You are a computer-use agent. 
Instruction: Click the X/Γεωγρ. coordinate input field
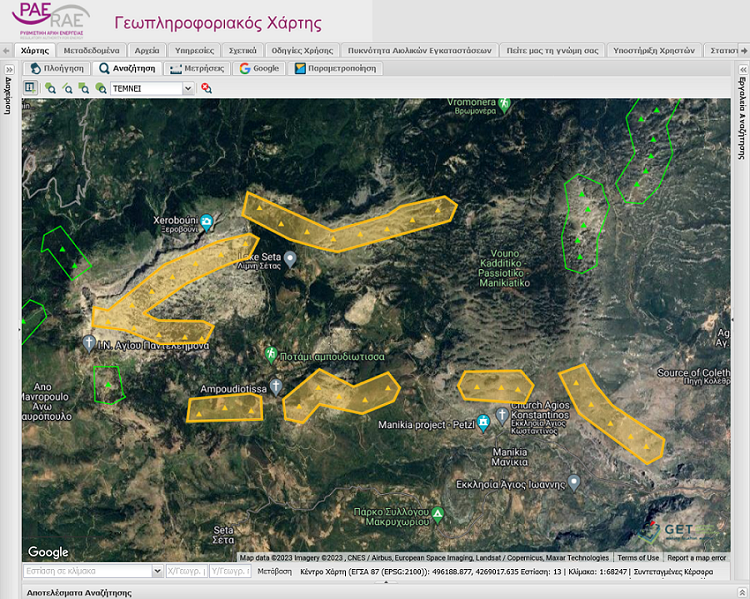click(x=187, y=571)
